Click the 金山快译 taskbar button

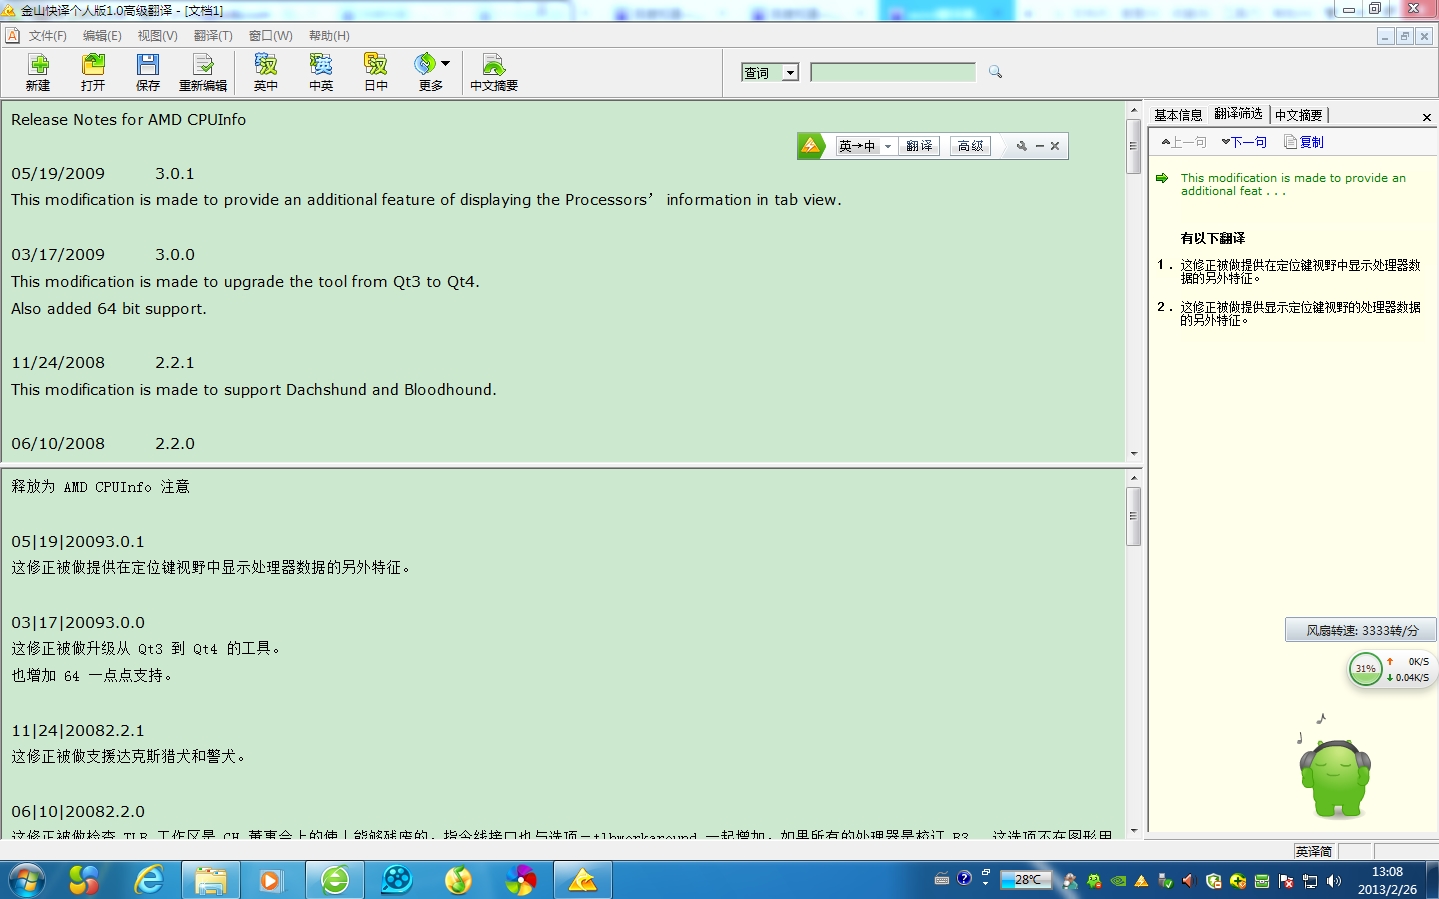click(x=582, y=881)
